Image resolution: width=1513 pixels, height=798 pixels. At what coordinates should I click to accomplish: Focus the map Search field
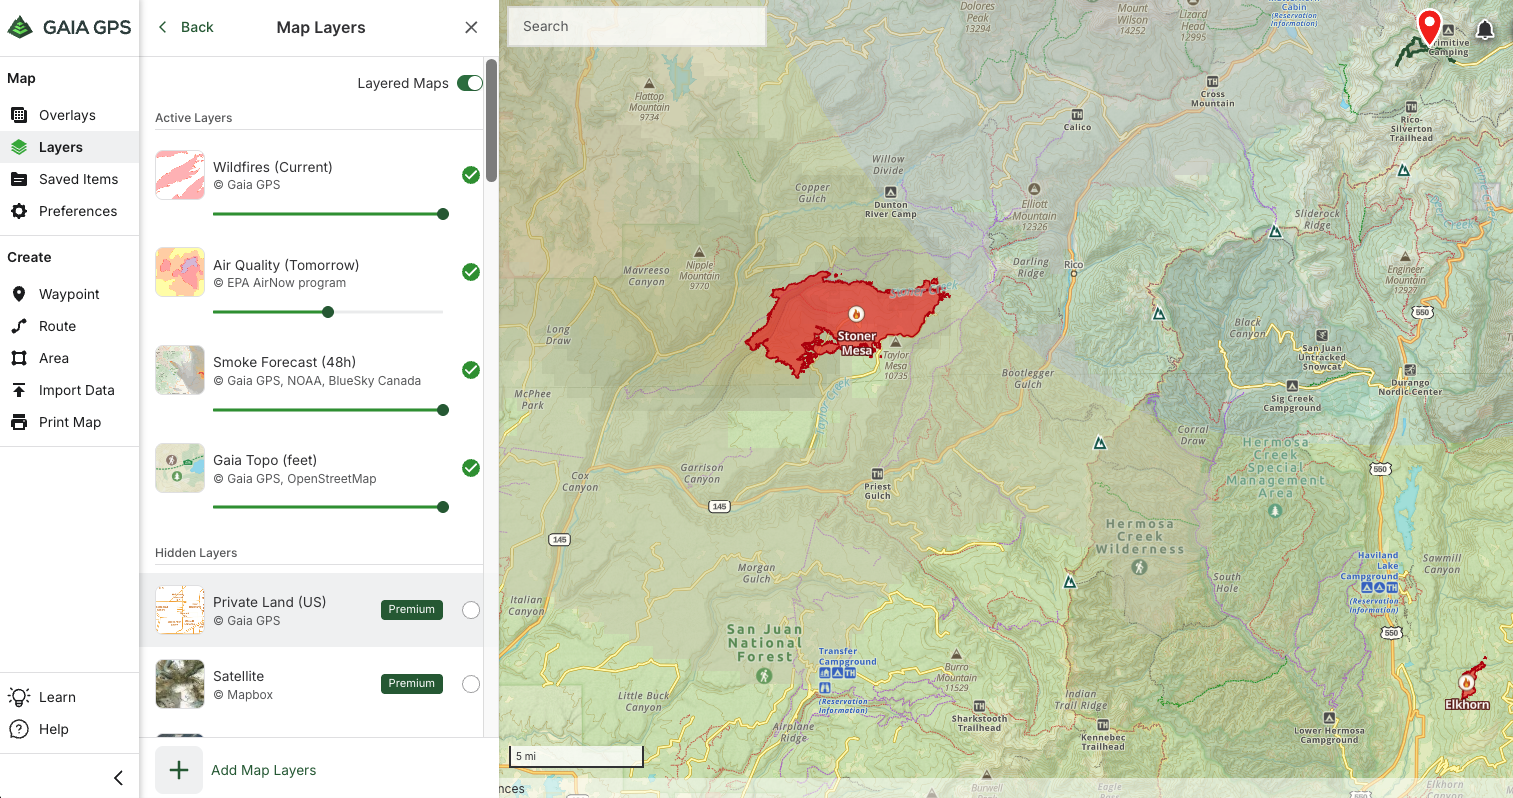click(637, 27)
